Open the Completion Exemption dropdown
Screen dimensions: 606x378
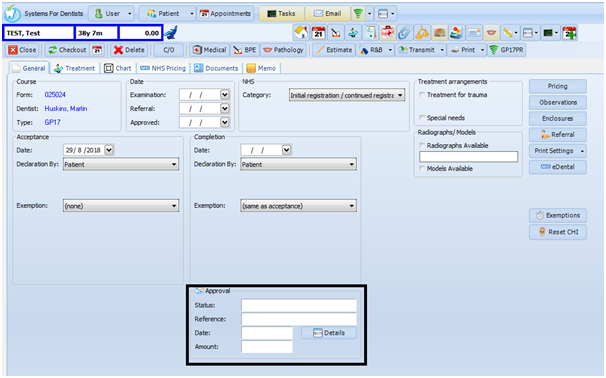[x=298, y=206]
